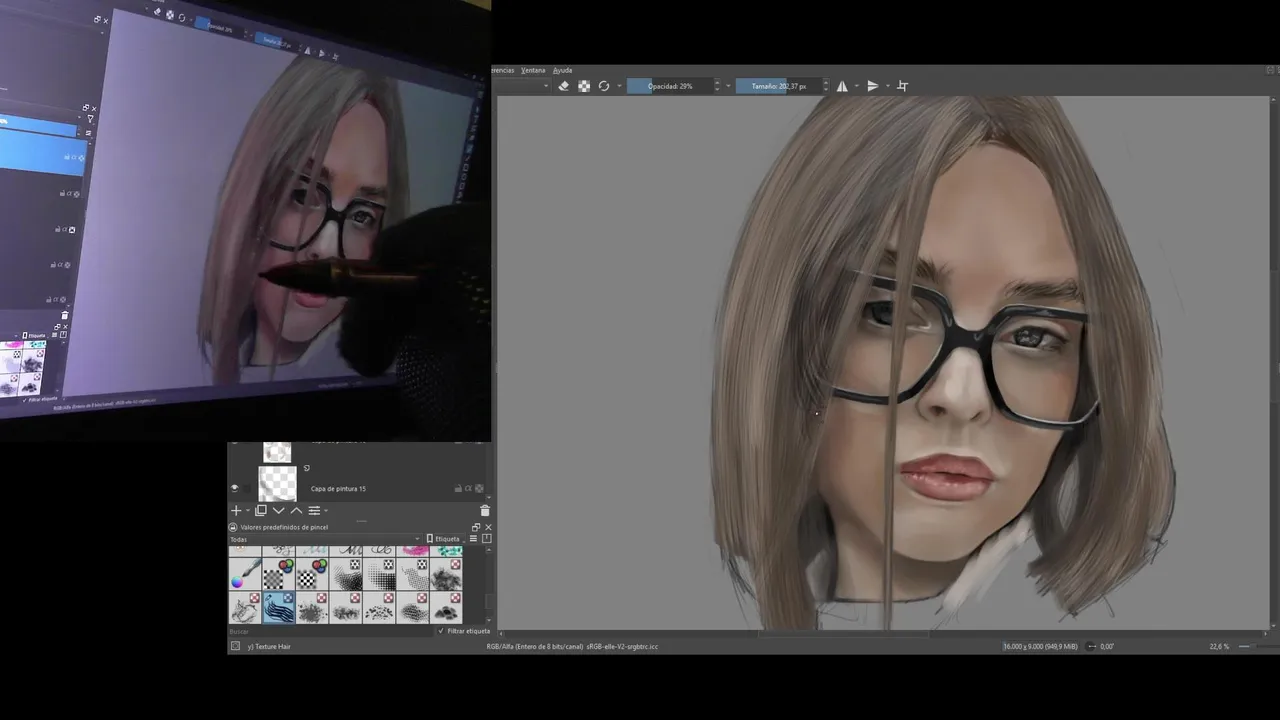Reset canvas rotation icon in status bar
The image size is (1280, 720).
(x=1091, y=646)
